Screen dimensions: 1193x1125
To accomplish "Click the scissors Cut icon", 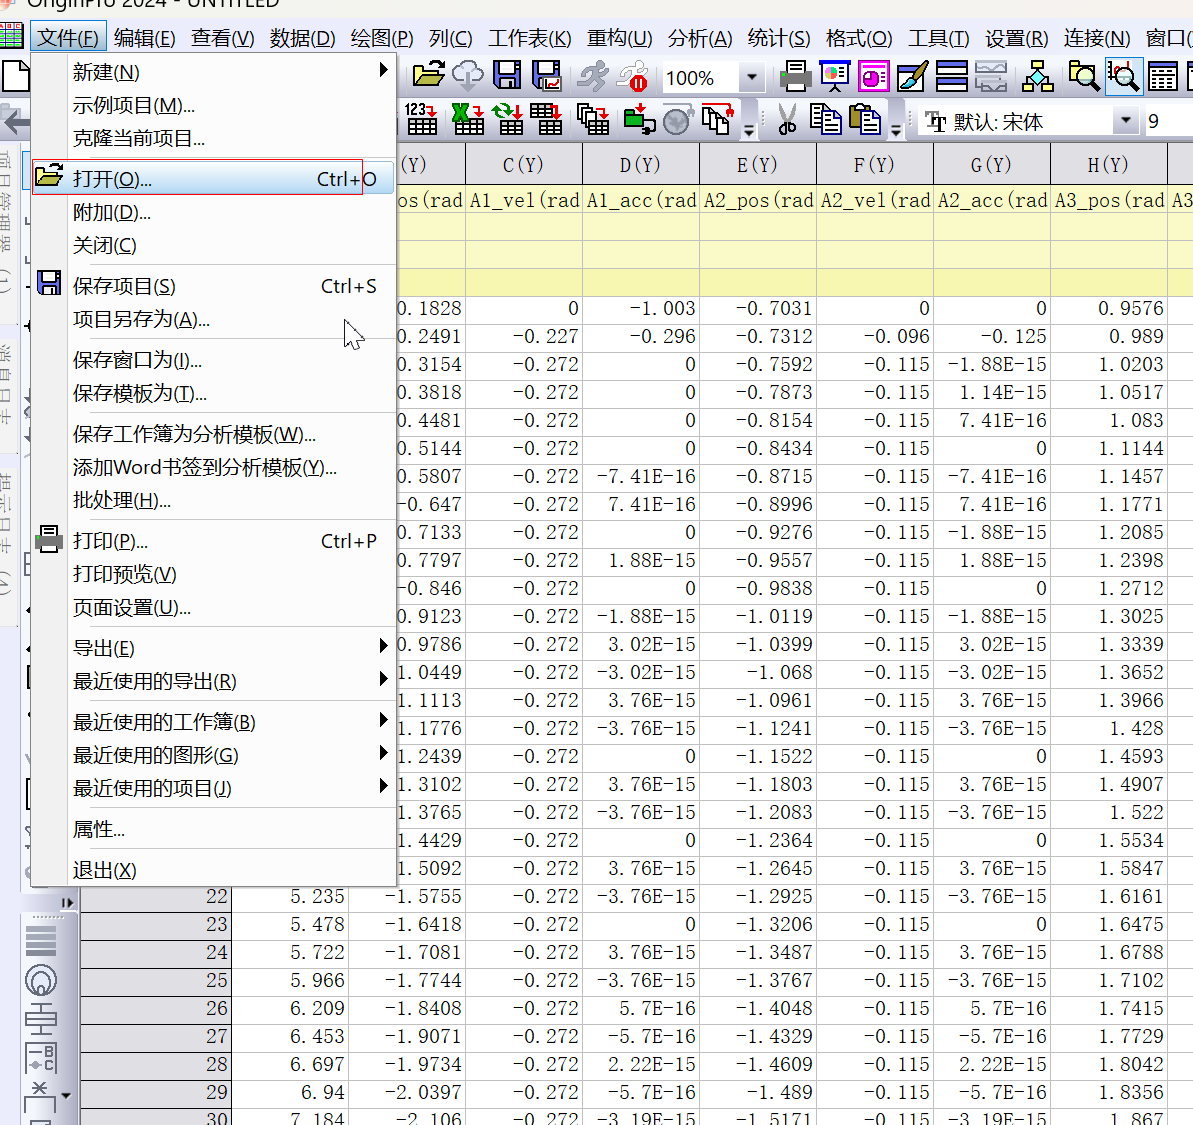I will [x=787, y=120].
